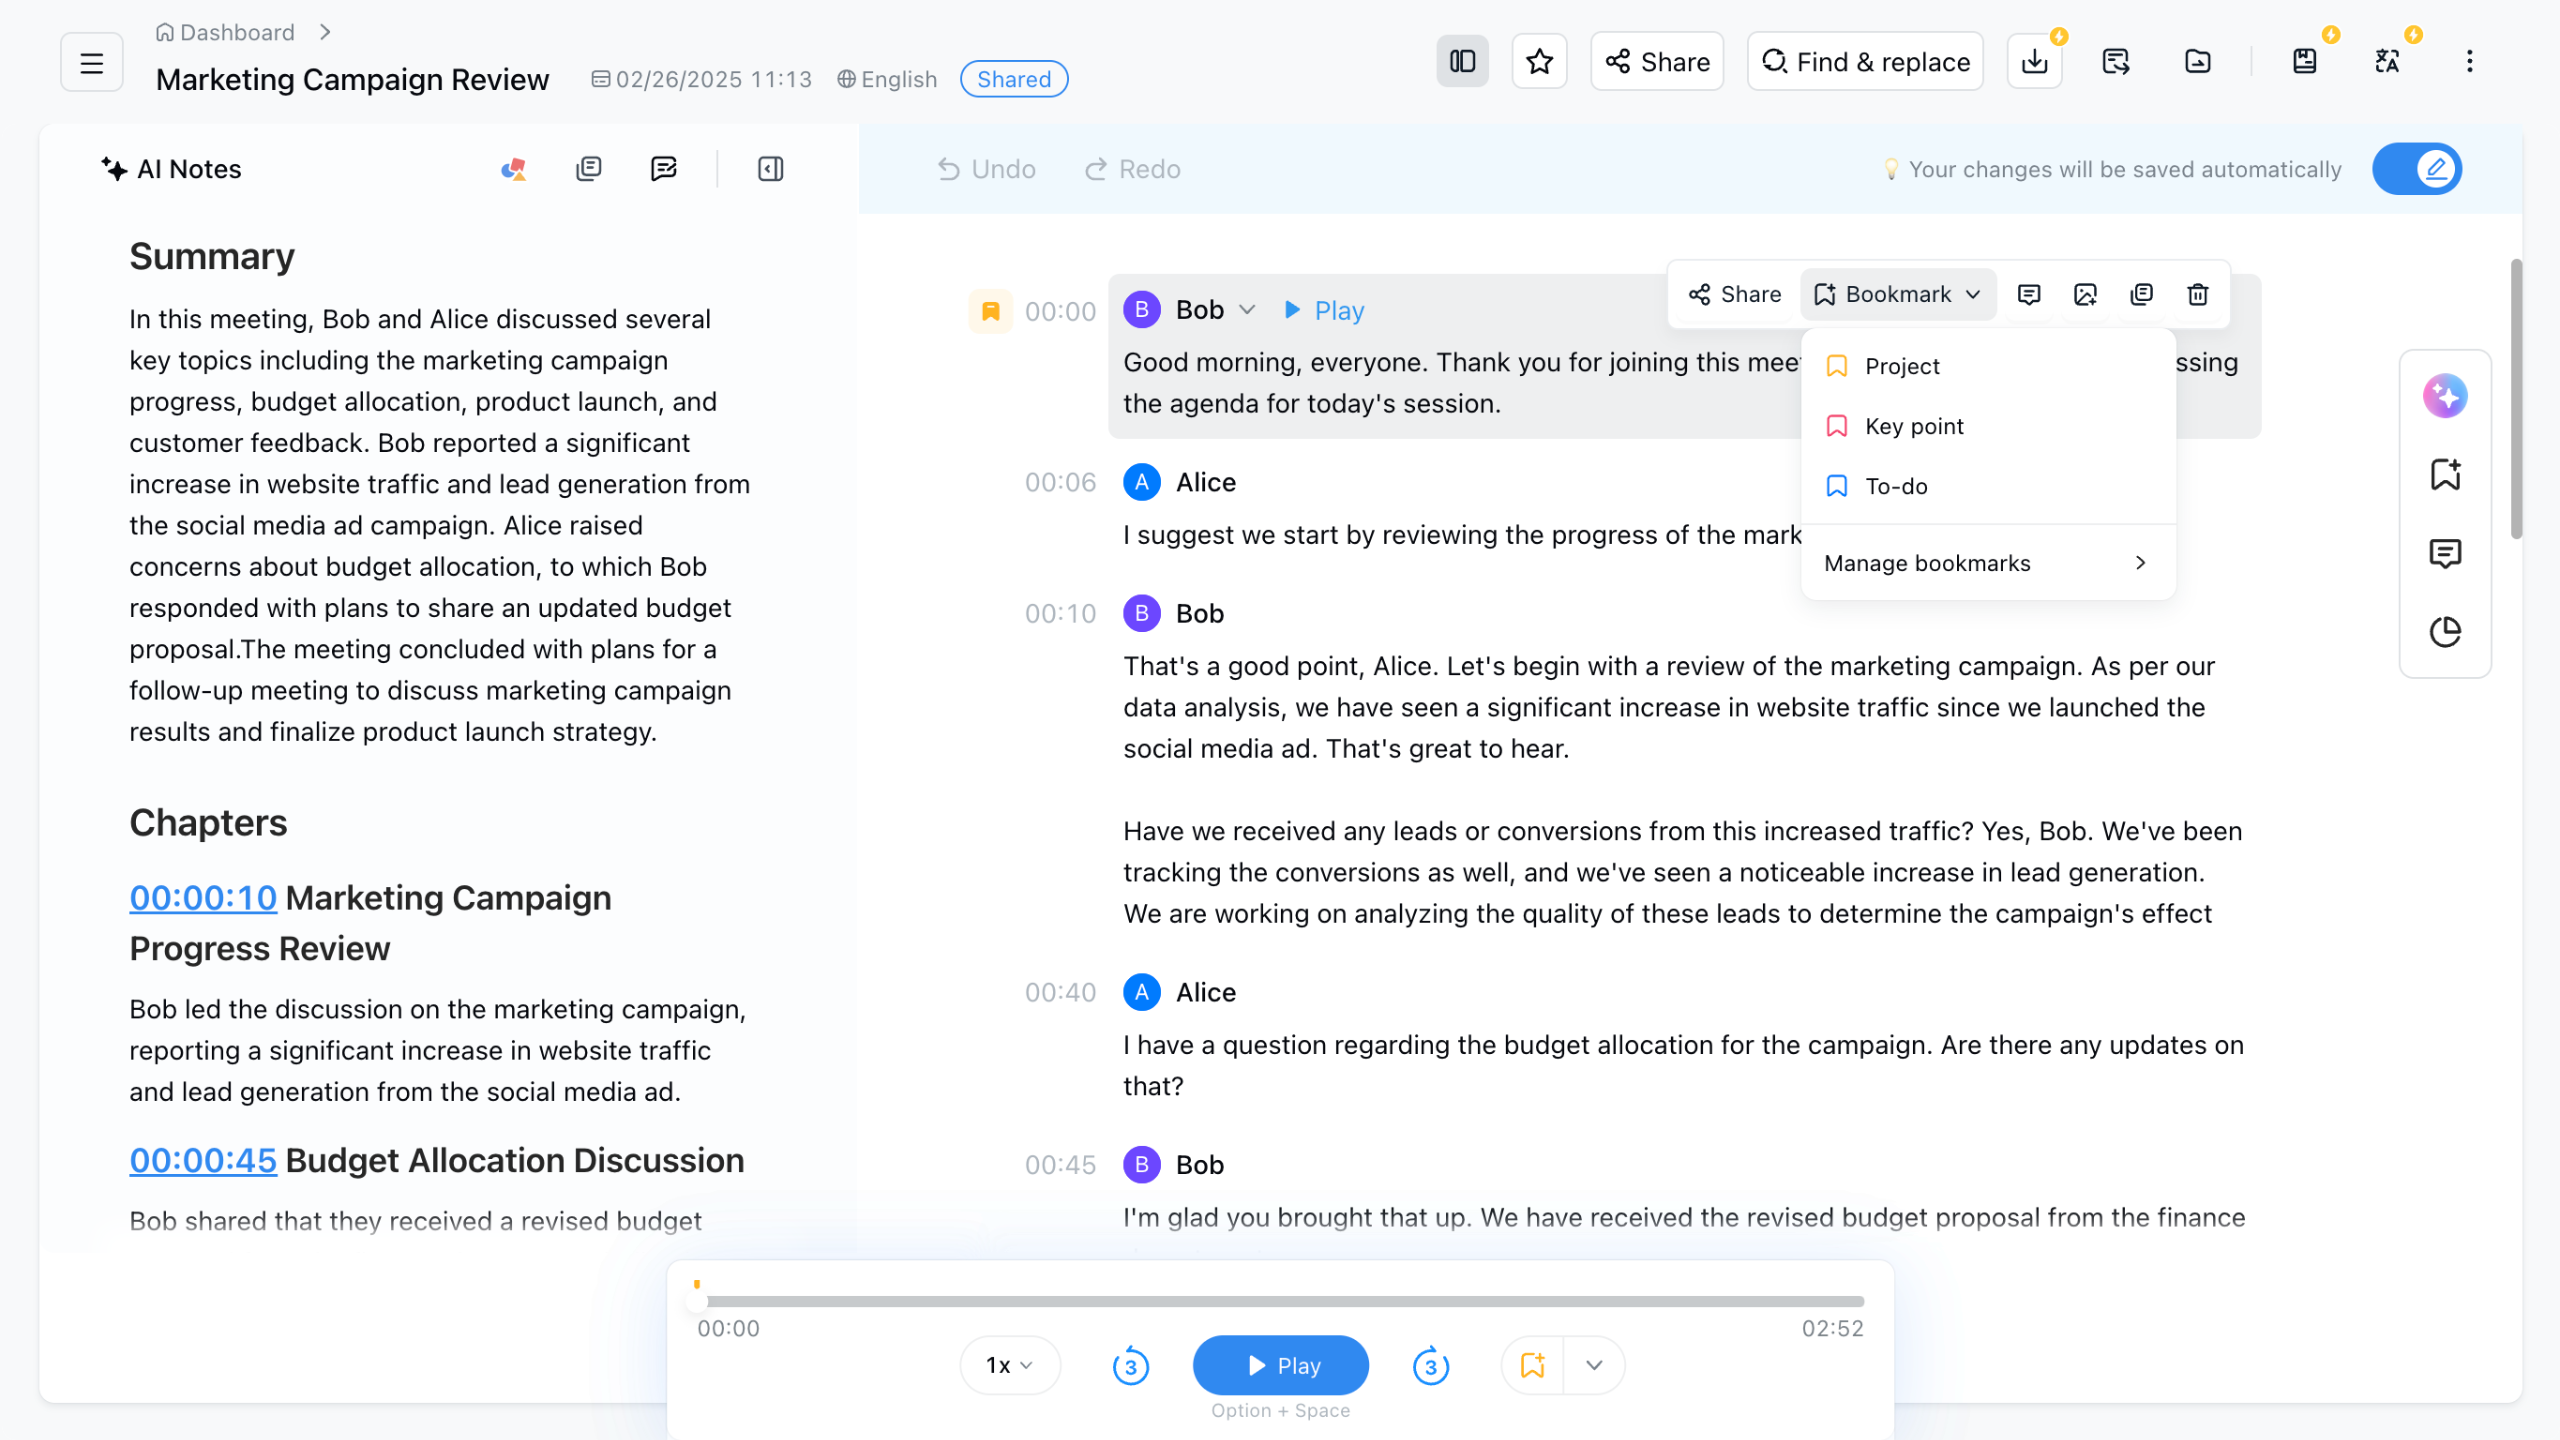Toggle the split view layout button
Viewport: 2560px width, 1440px height.
click(x=1462, y=62)
